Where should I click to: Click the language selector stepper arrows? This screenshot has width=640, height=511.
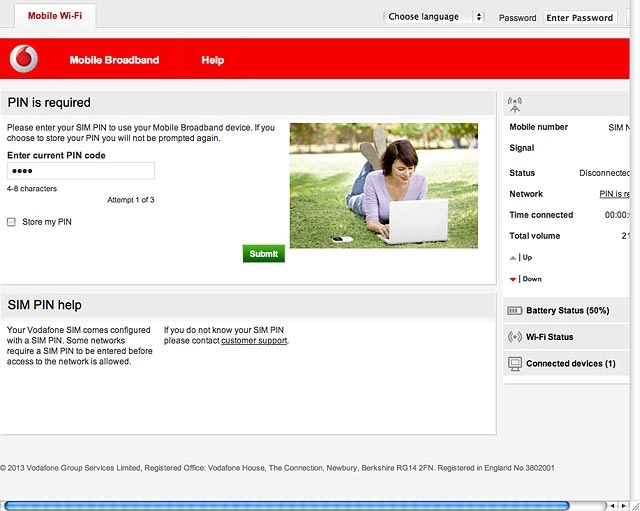pyautogui.click(x=479, y=17)
